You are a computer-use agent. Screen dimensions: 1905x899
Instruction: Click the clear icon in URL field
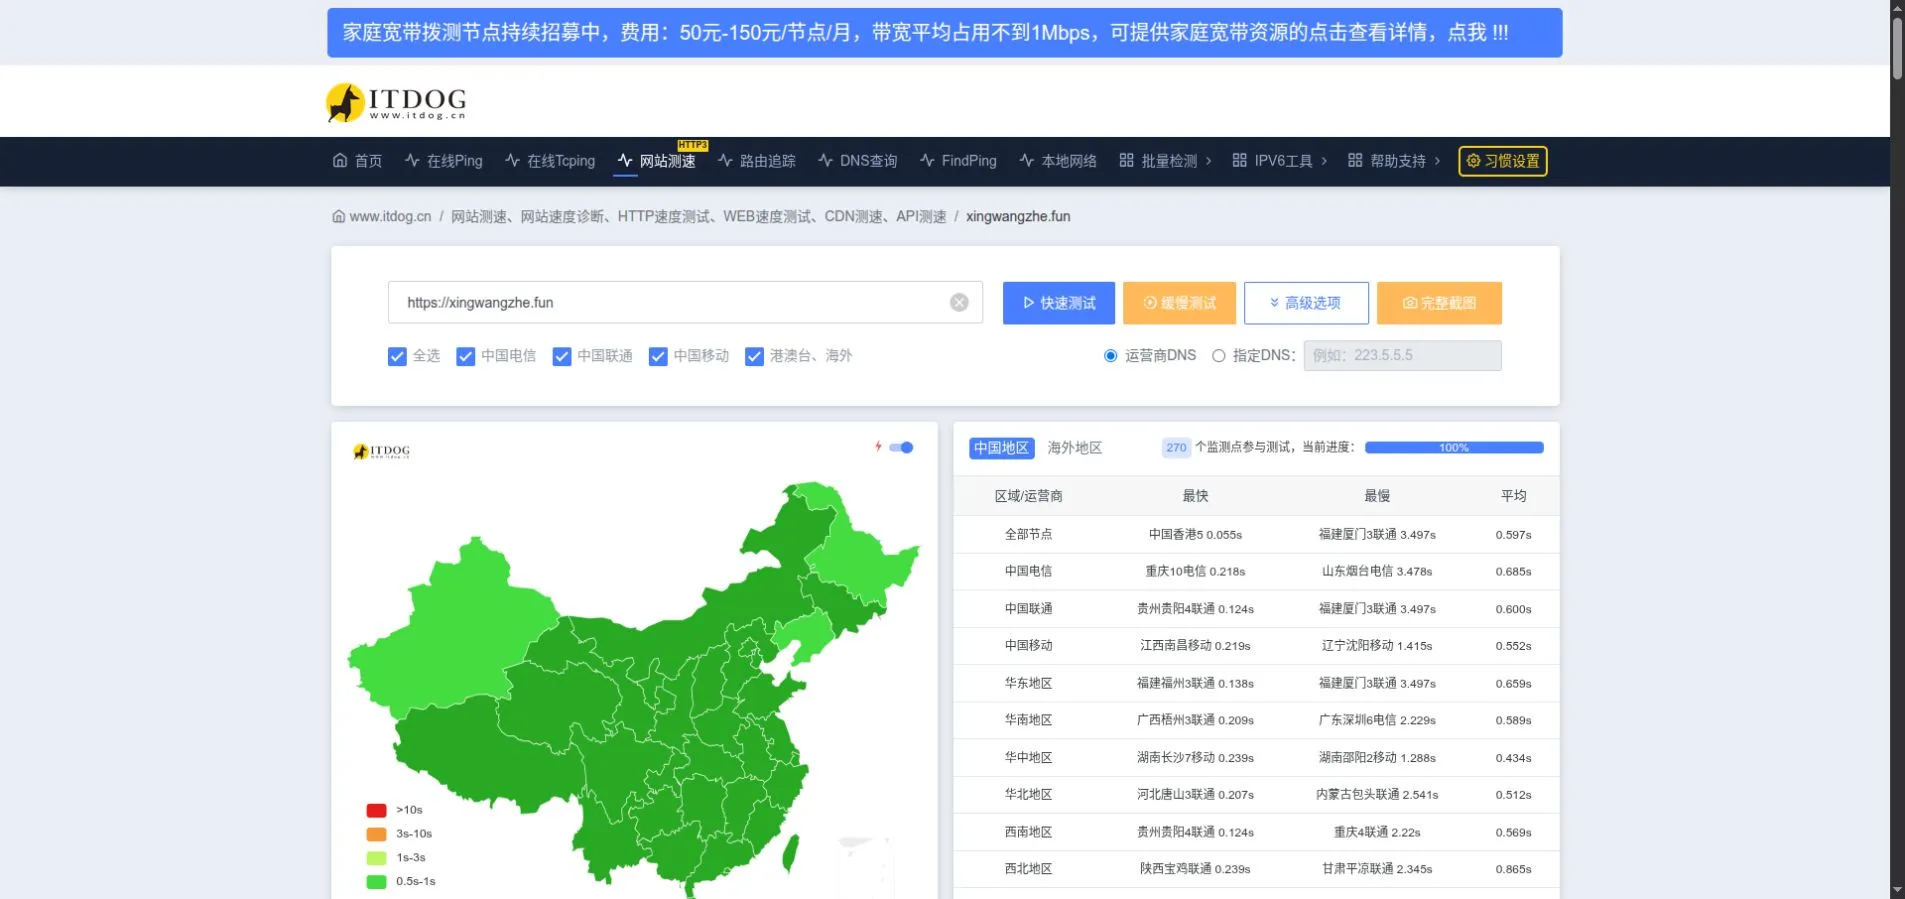(x=959, y=302)
